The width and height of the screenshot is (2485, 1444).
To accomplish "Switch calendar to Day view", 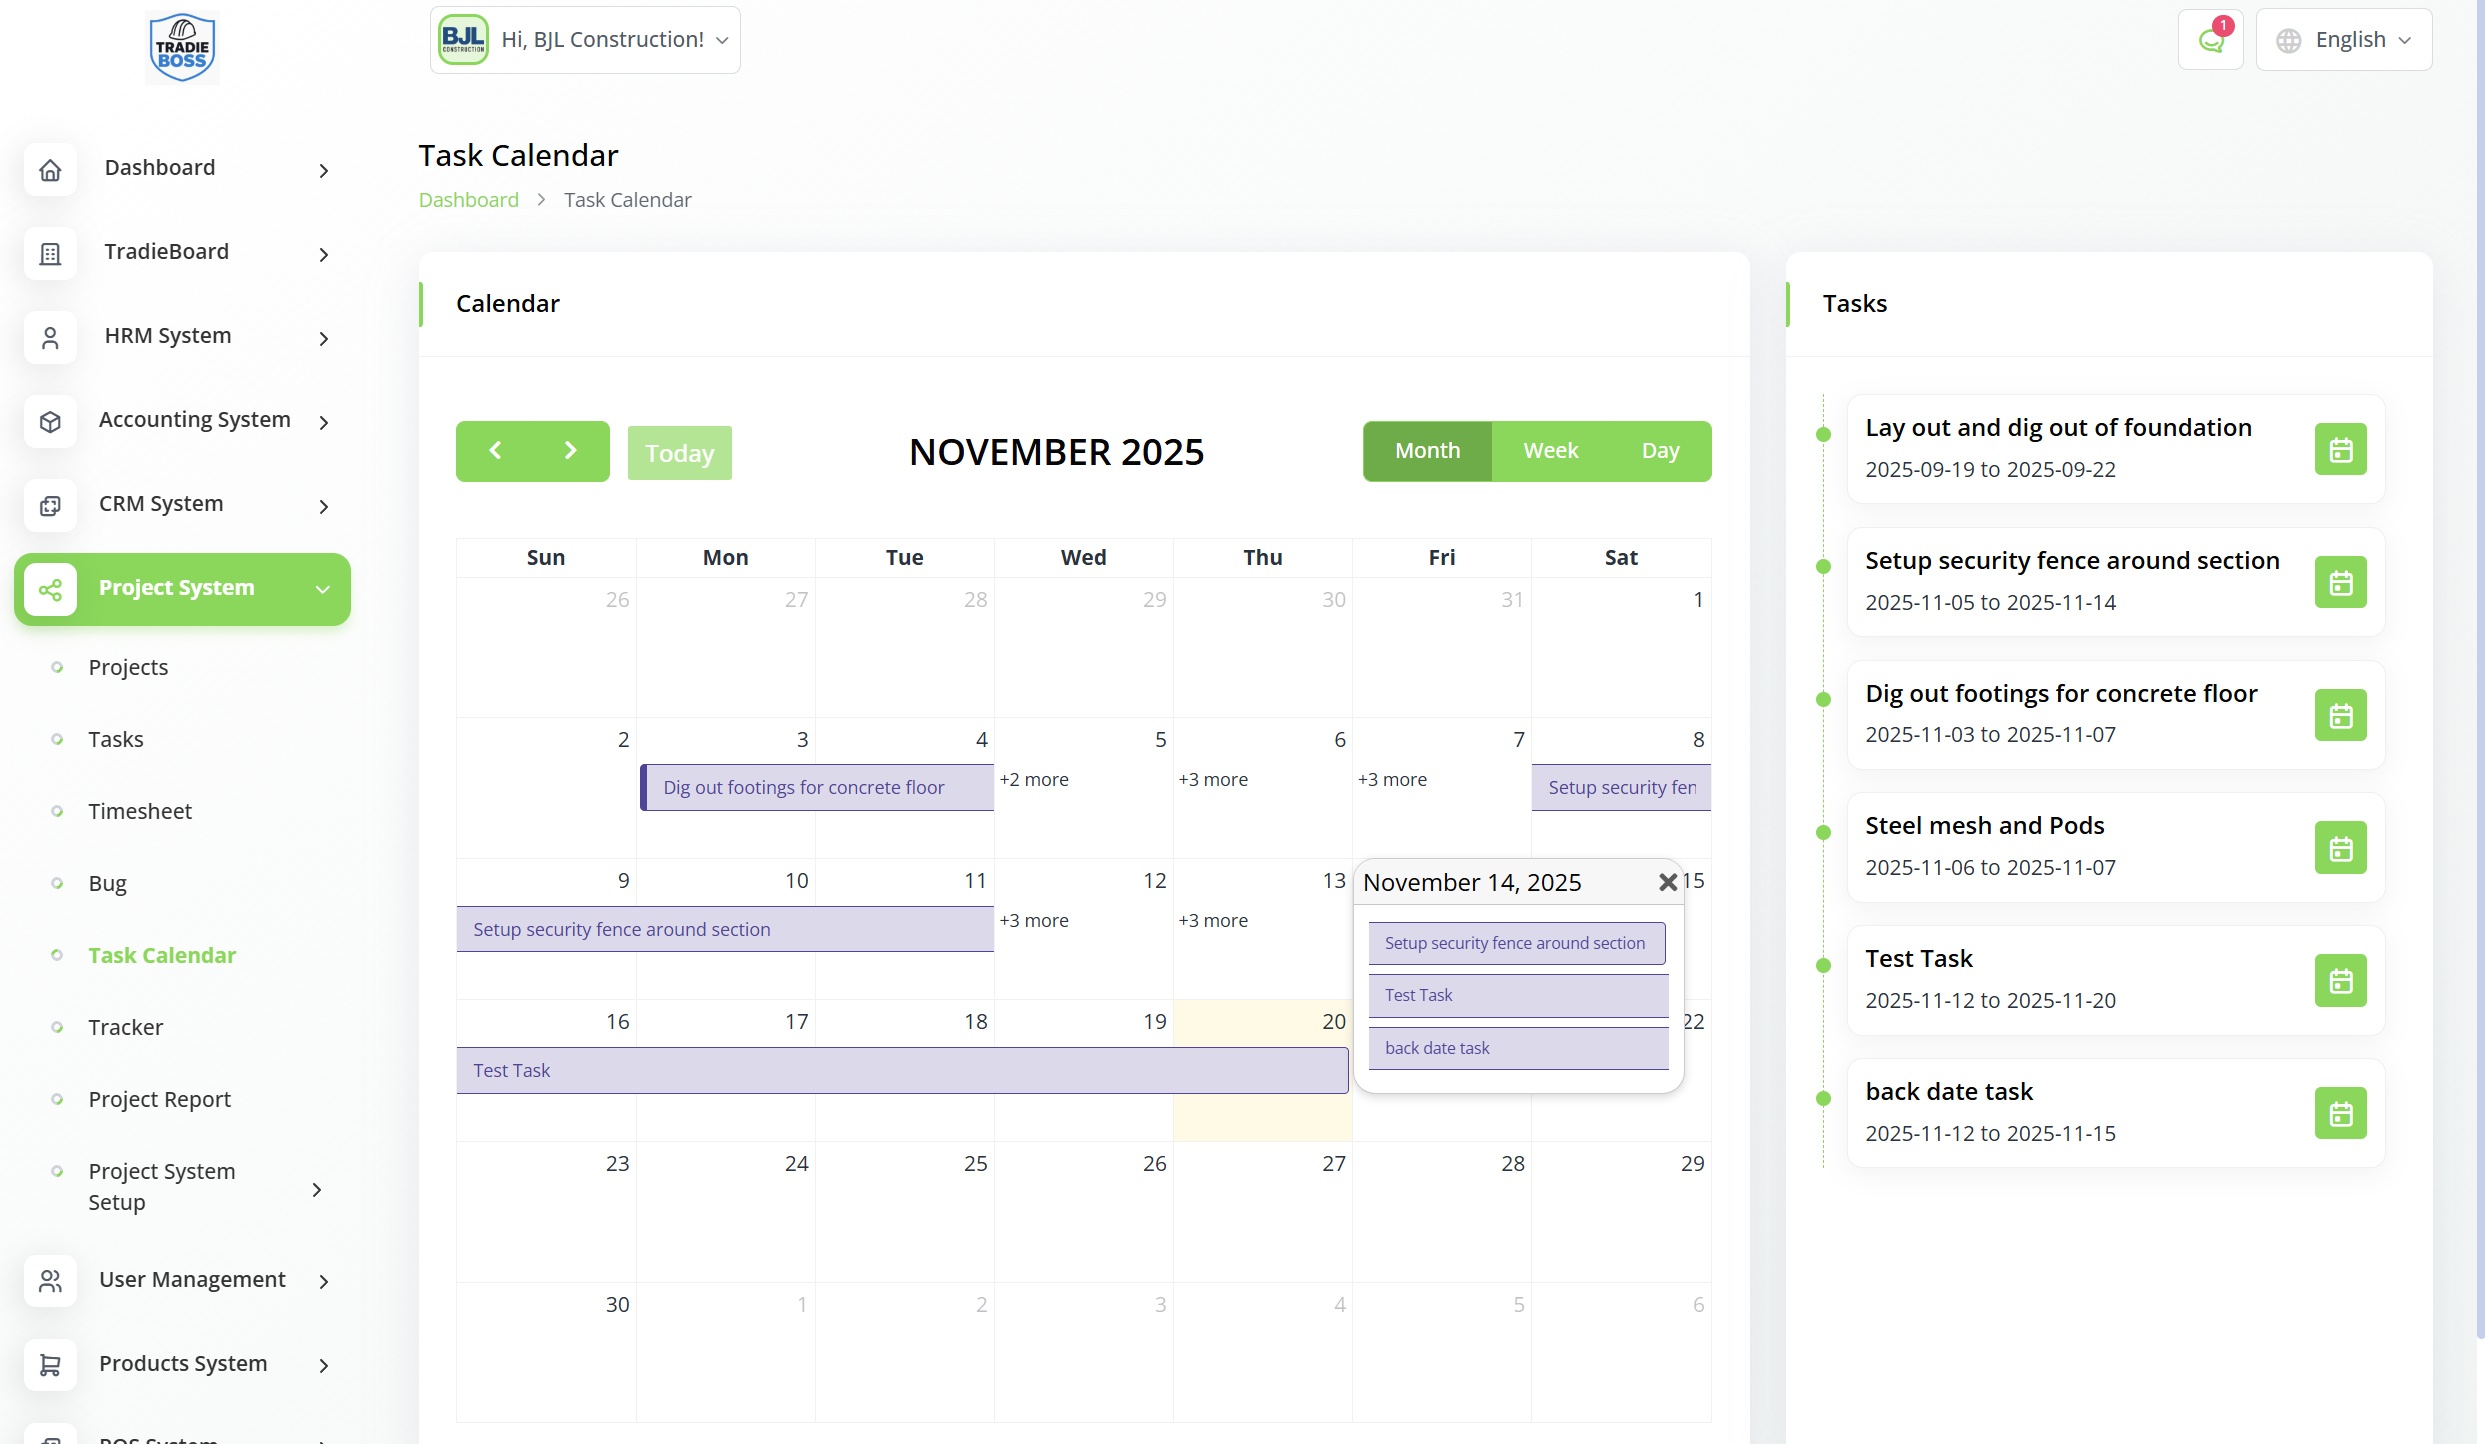I will tap(1660, 451).
